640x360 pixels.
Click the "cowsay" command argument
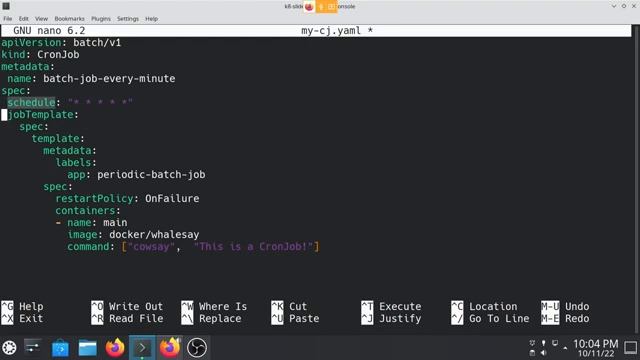pyautogui.click(x=151, y=247)
